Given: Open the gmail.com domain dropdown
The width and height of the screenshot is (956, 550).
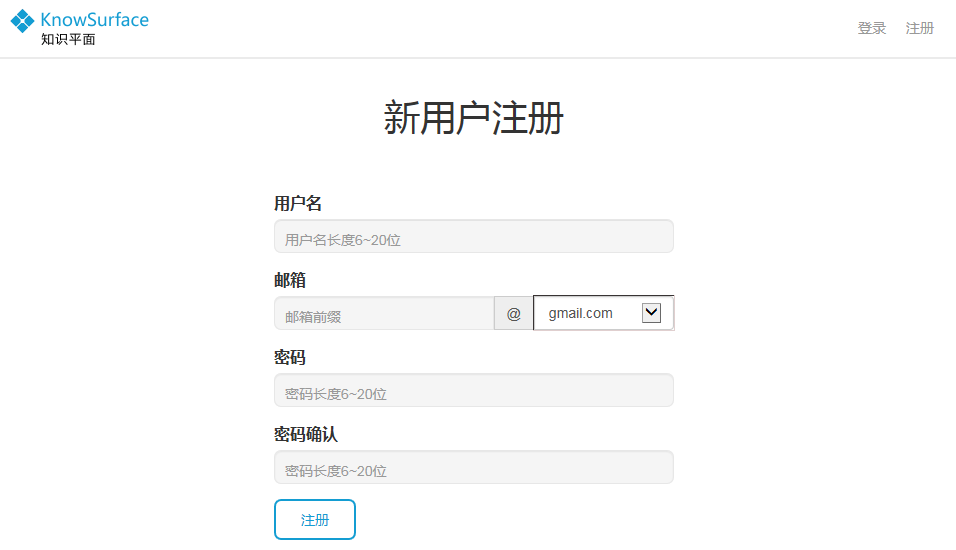Looking at the screenshot, I should [590, 313].
